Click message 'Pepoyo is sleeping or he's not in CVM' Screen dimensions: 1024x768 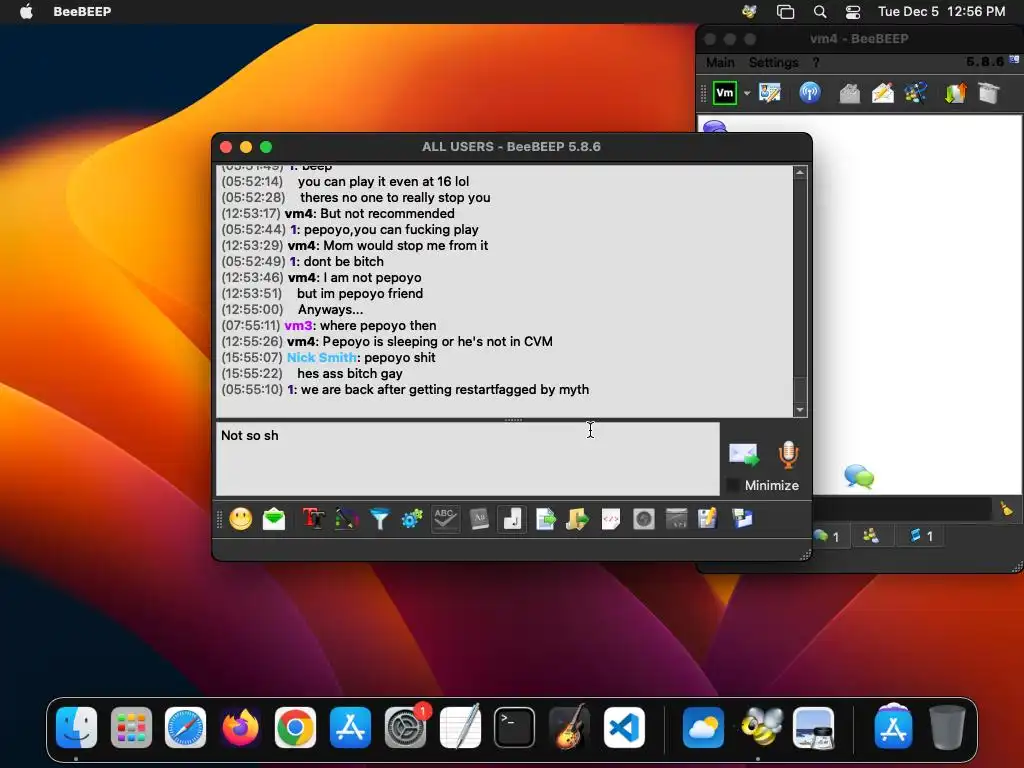click(x=438, y=342)
